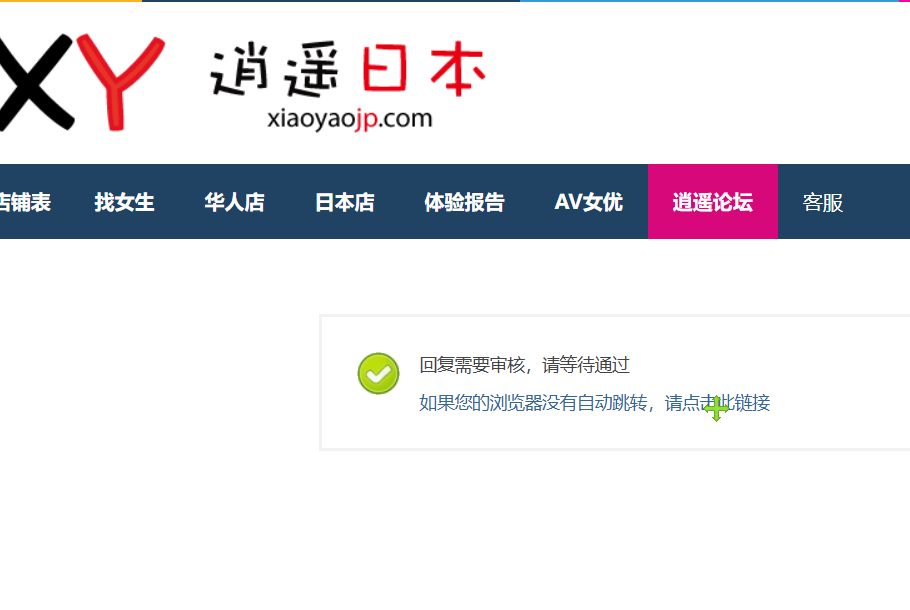Switch to the highlighted 逍遥论坛 tab
Viewport: 910px width, 610px height.
[712, 202]
